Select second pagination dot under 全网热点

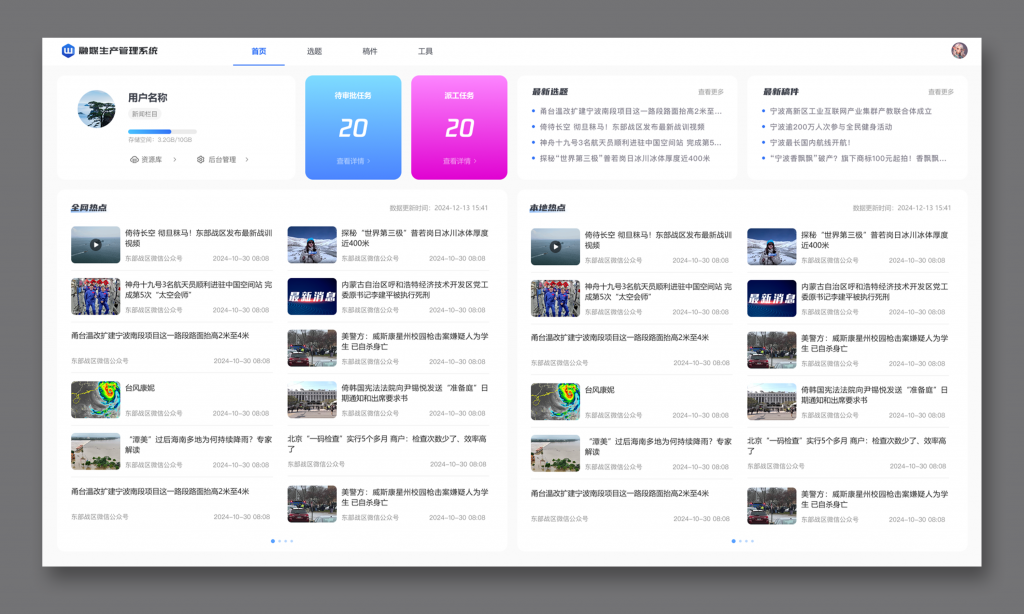278,541
